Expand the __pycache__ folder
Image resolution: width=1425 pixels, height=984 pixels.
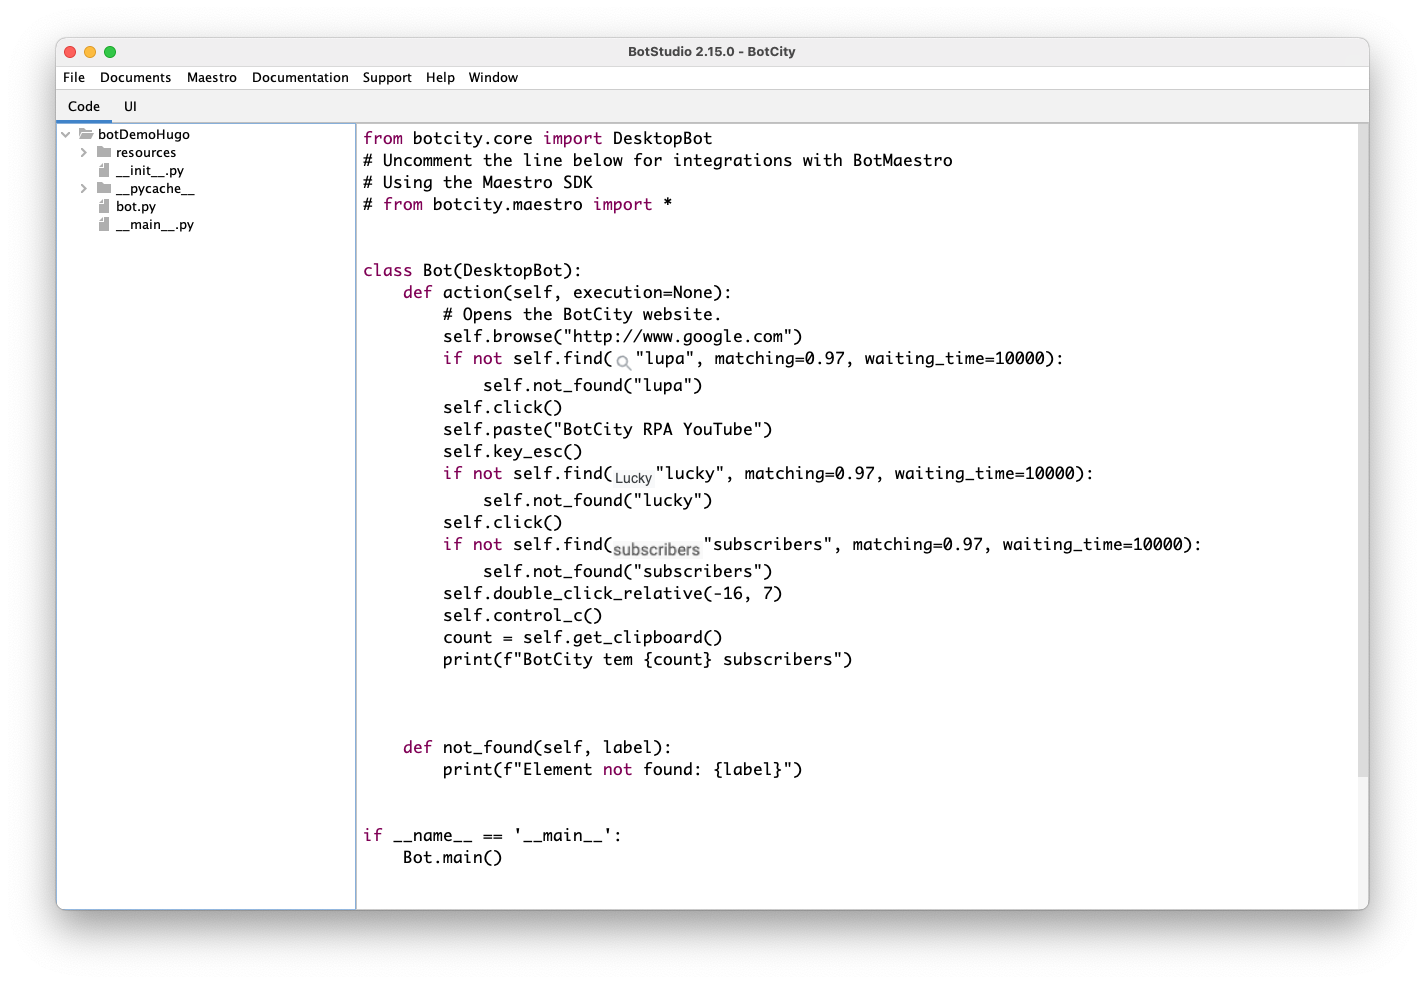84,188
